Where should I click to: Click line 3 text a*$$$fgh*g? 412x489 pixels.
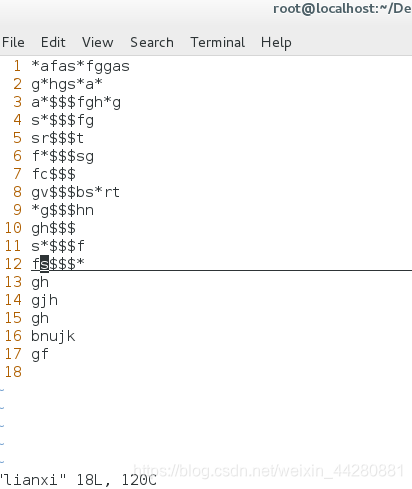click(76, 102)
